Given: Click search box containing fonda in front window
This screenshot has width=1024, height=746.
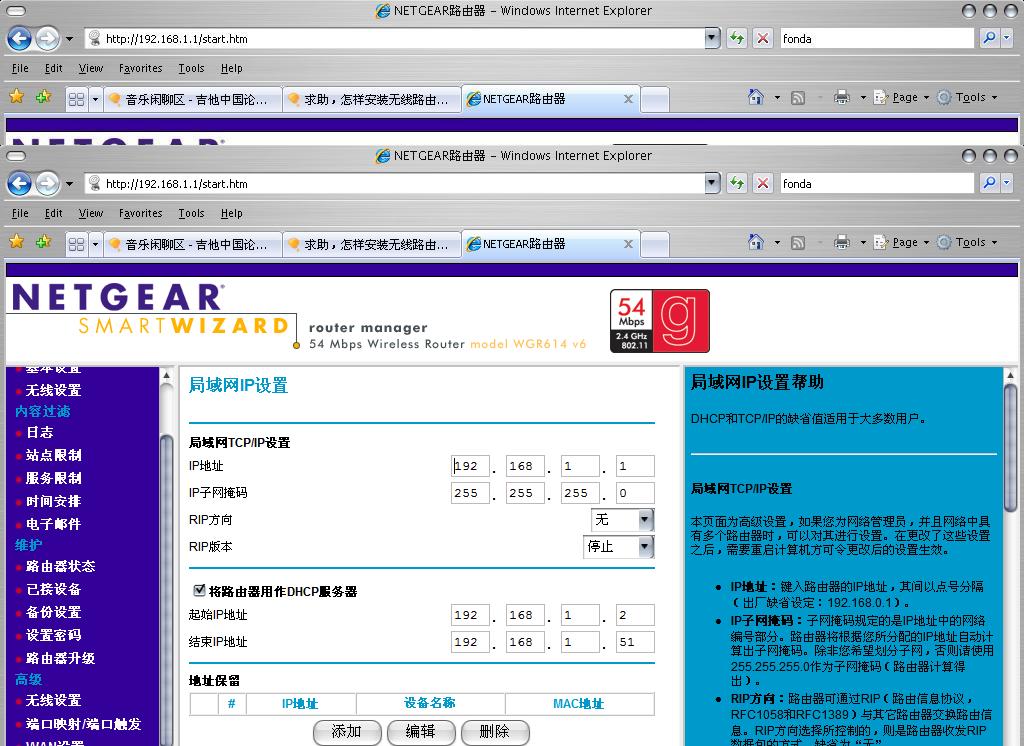Looking at the screenshot, I should point(877,184).
